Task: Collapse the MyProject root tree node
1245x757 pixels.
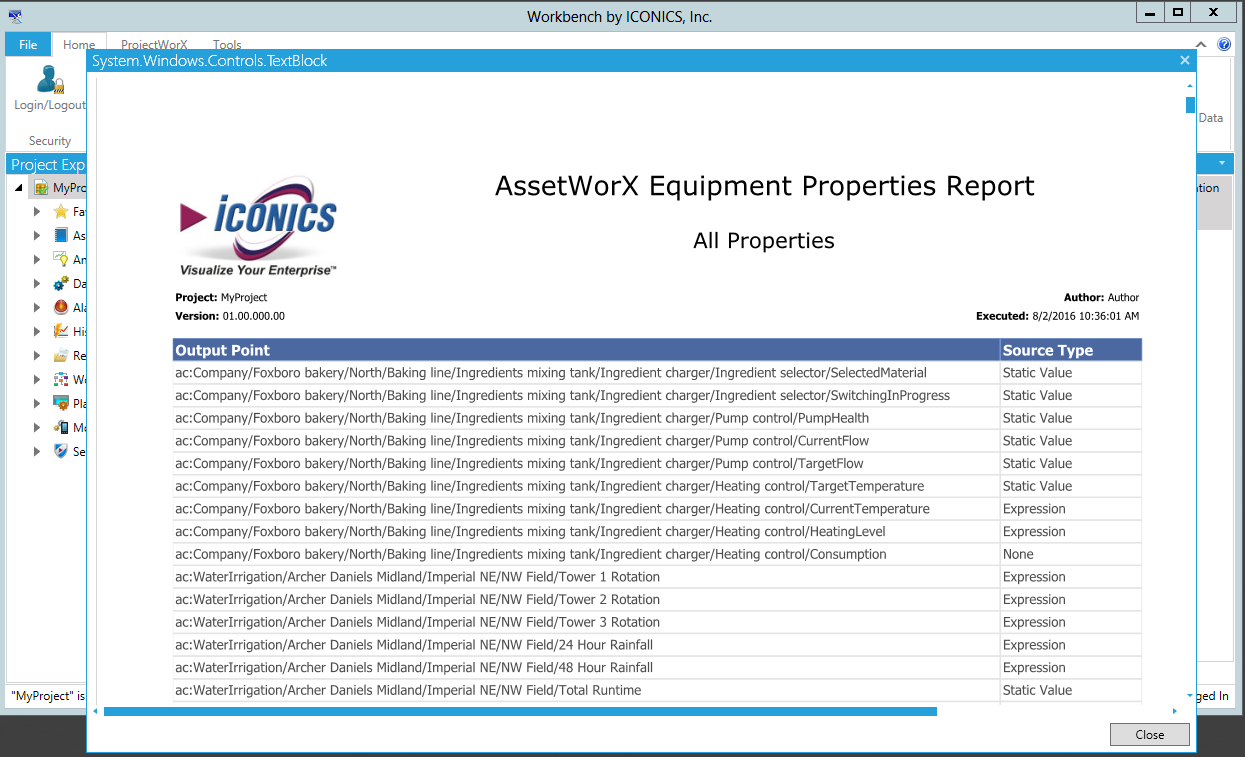Action: (x=19, y=188)
